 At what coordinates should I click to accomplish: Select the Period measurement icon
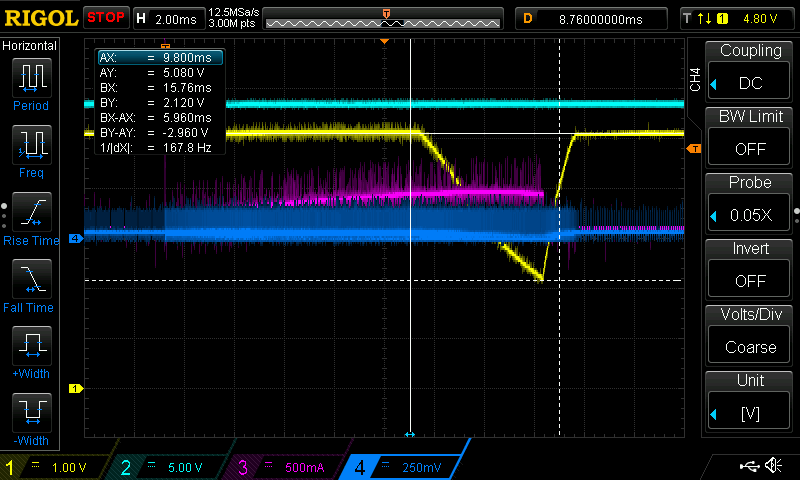click(32, 78)
